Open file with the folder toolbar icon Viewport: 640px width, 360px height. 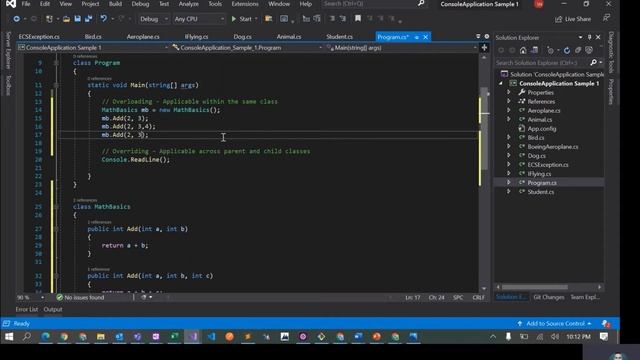[x=66, y=19]
